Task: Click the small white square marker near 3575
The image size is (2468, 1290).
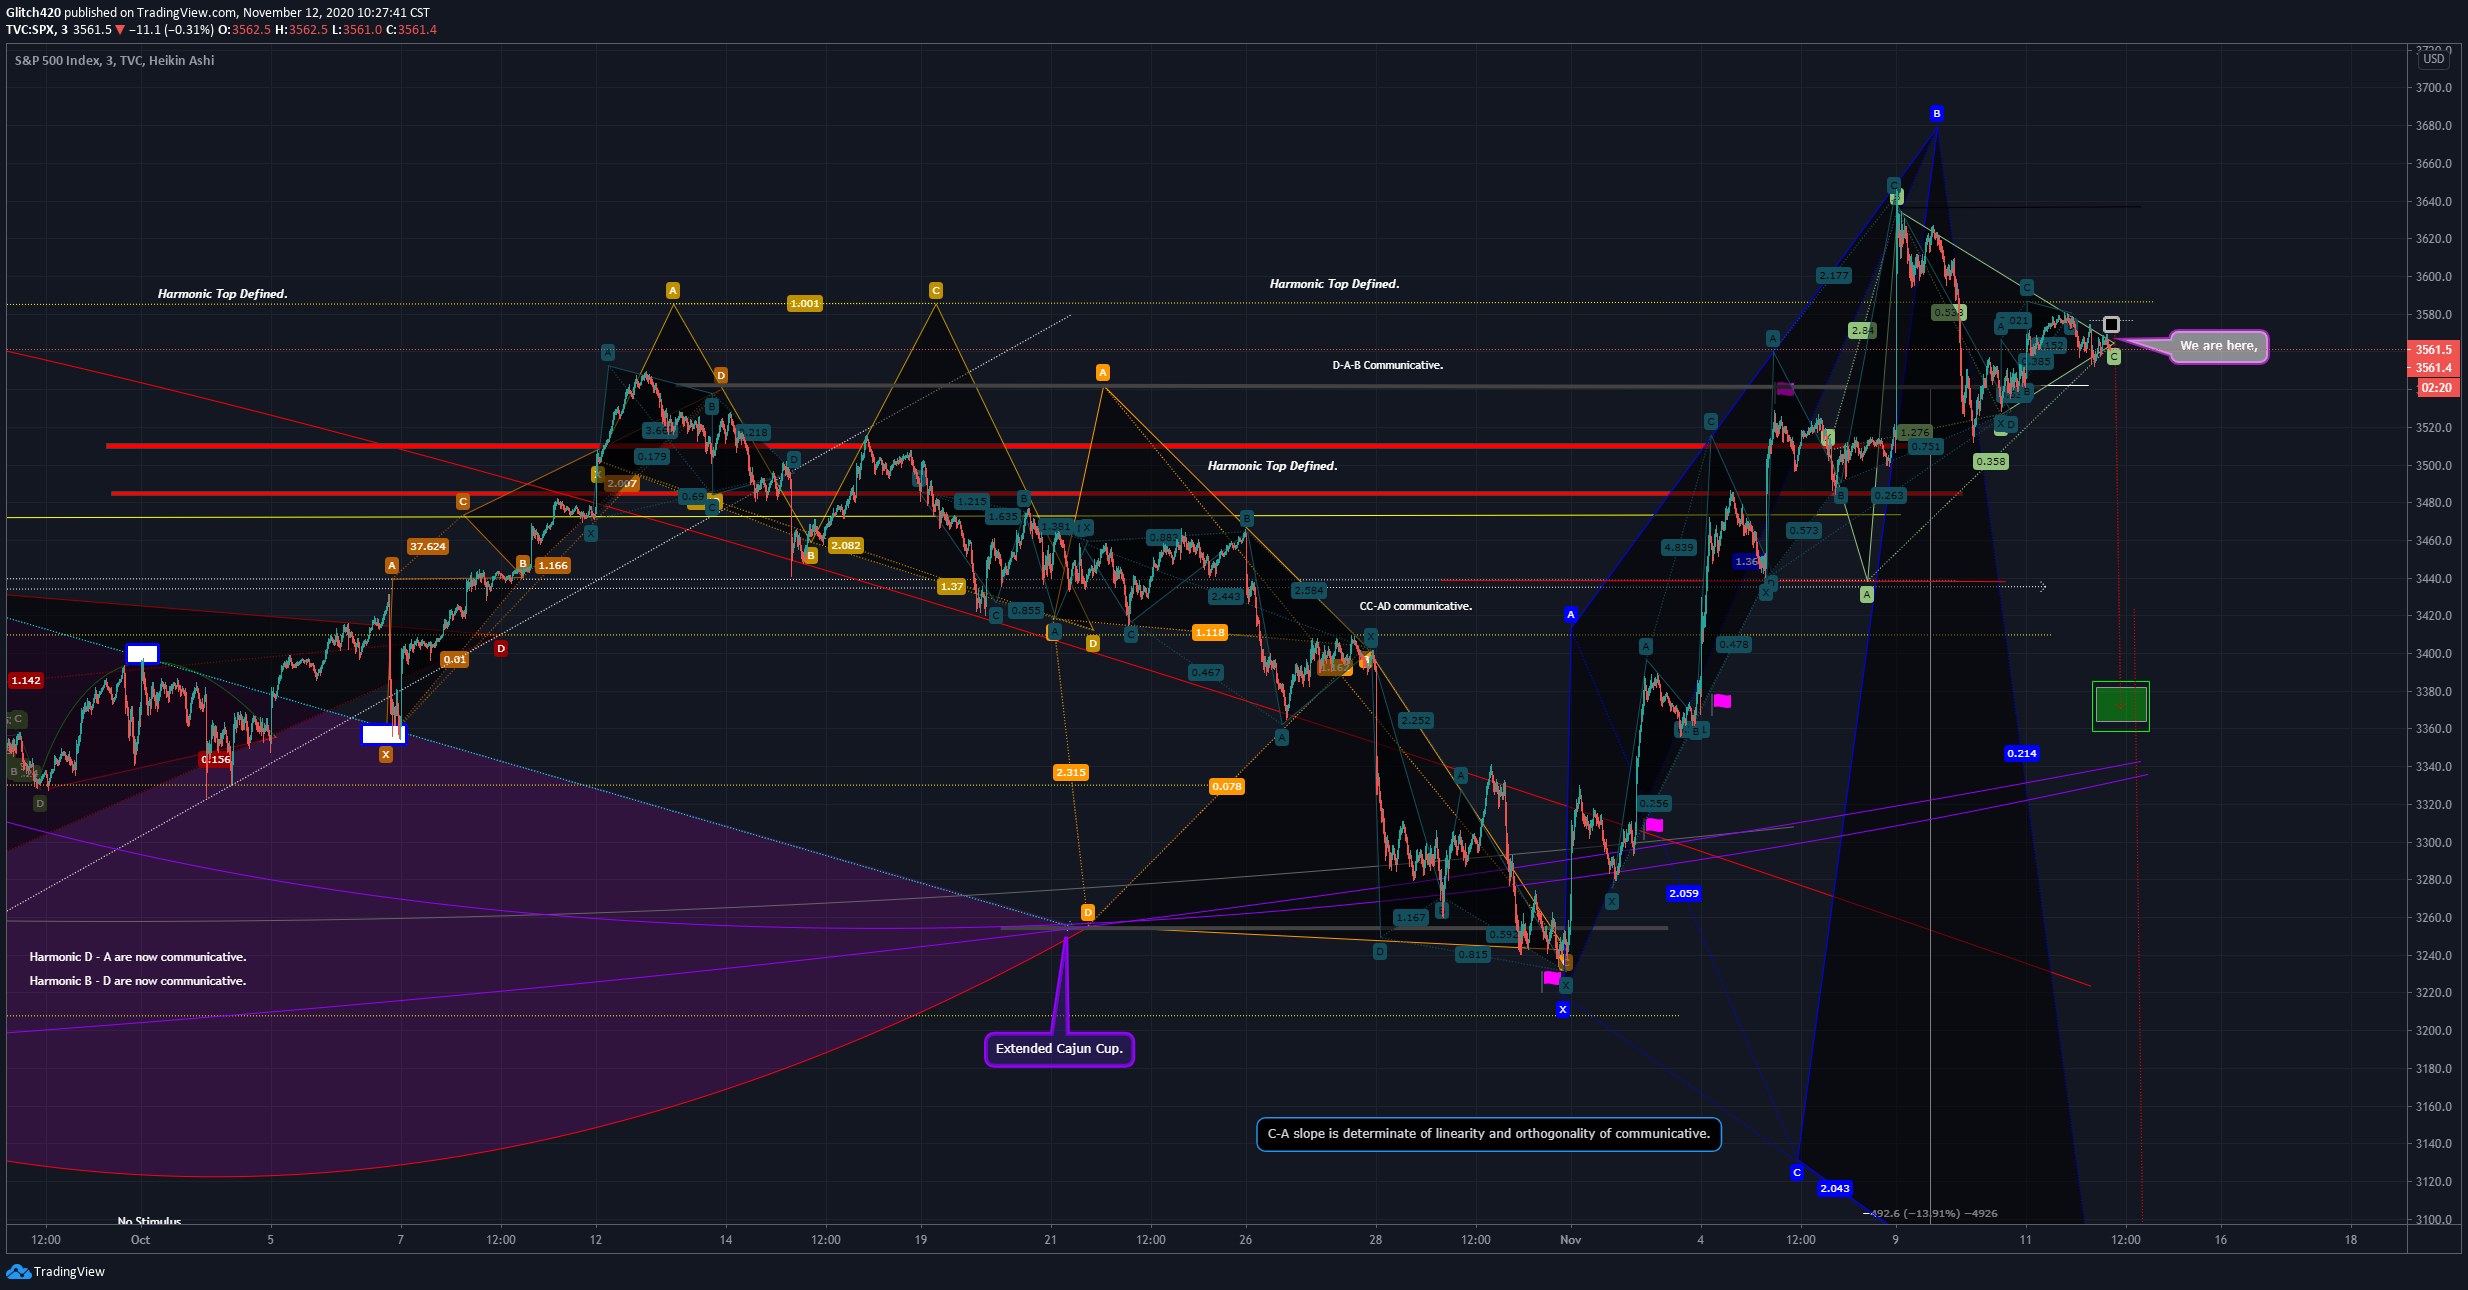Action: (2111, 324)
